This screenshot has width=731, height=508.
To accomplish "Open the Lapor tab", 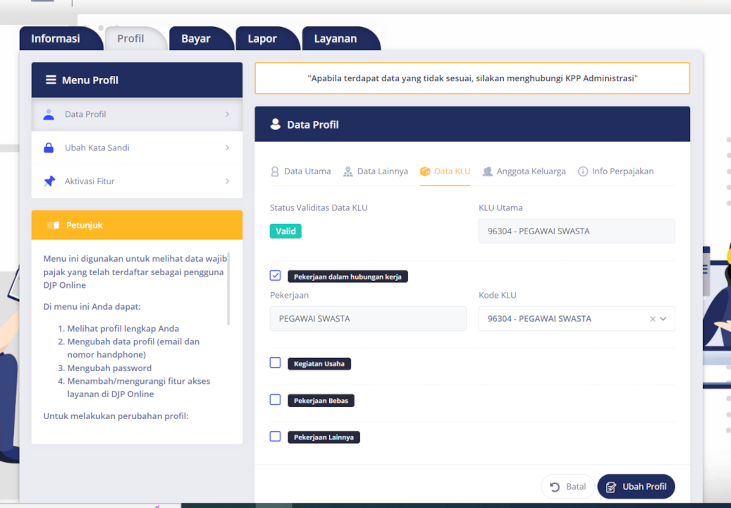I will click(262, 39).
